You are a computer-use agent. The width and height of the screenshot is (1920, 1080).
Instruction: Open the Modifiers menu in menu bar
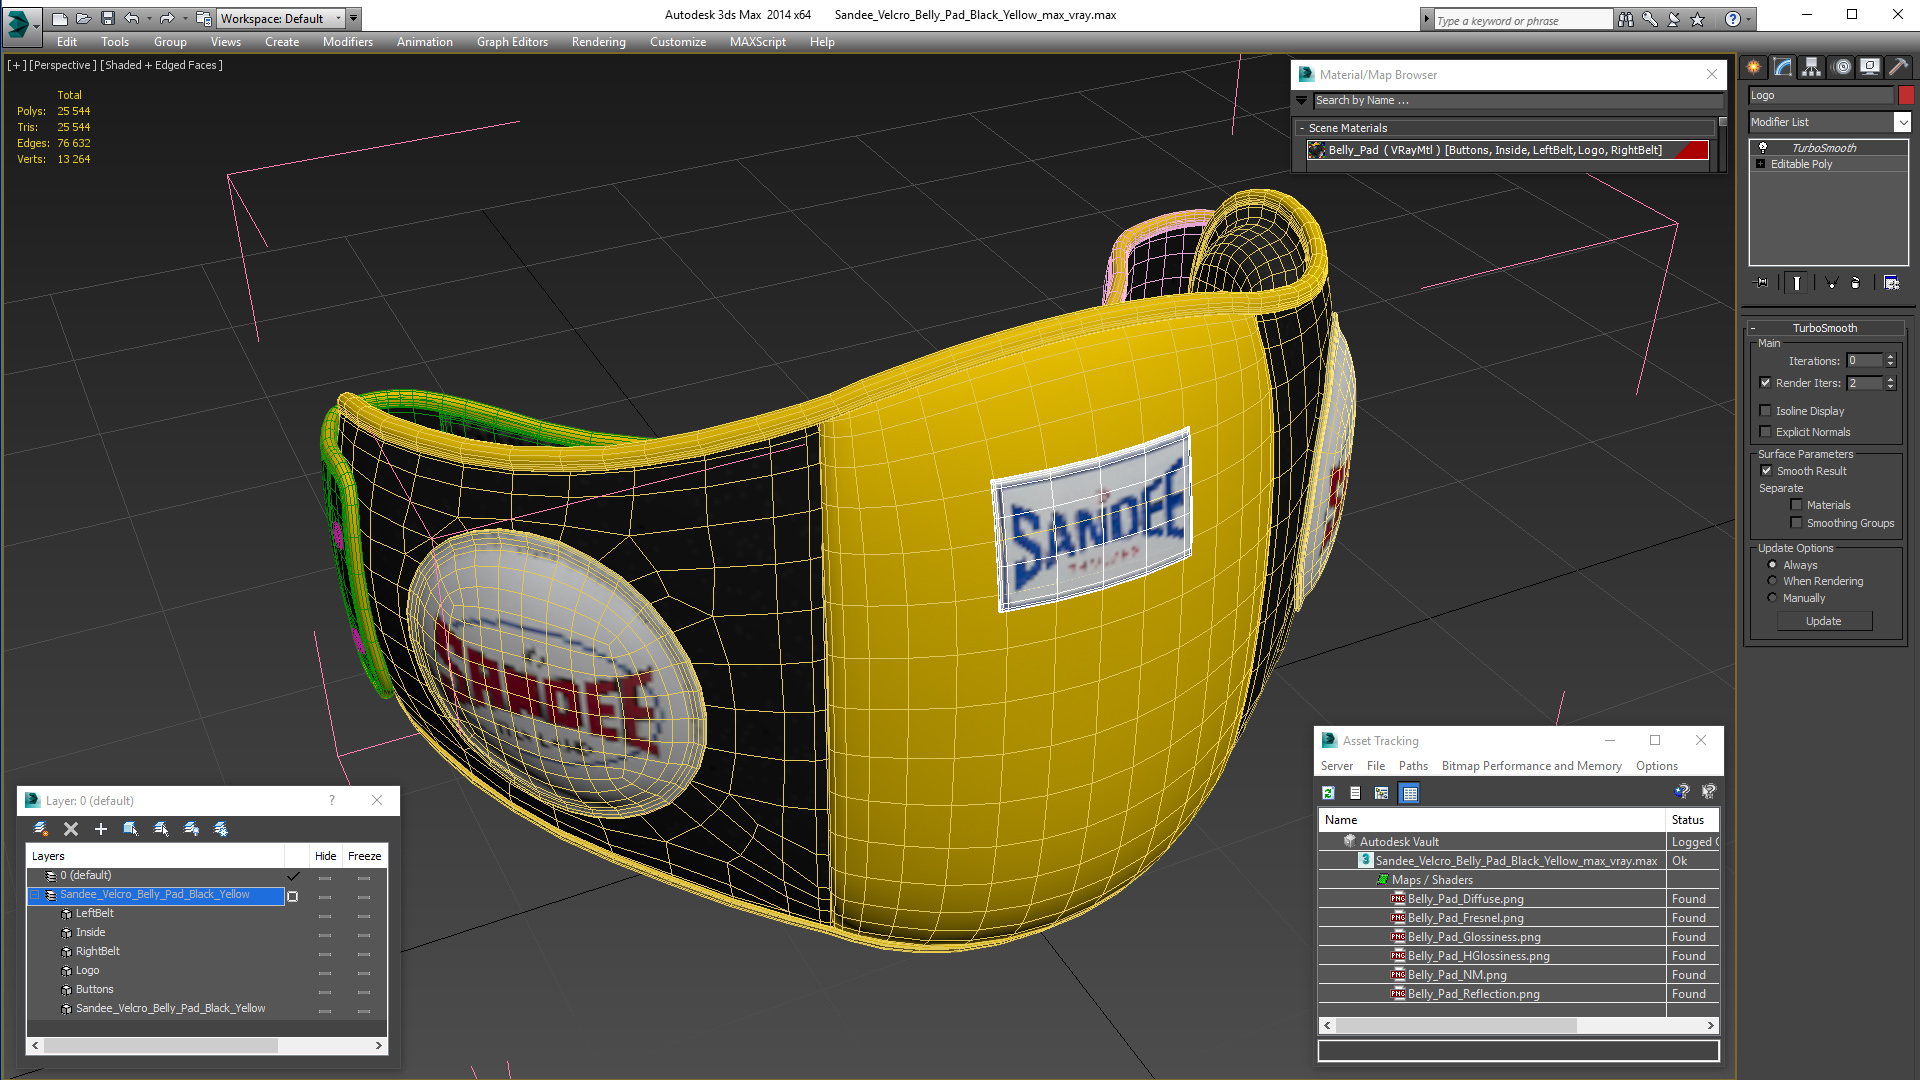pos(347,40)
